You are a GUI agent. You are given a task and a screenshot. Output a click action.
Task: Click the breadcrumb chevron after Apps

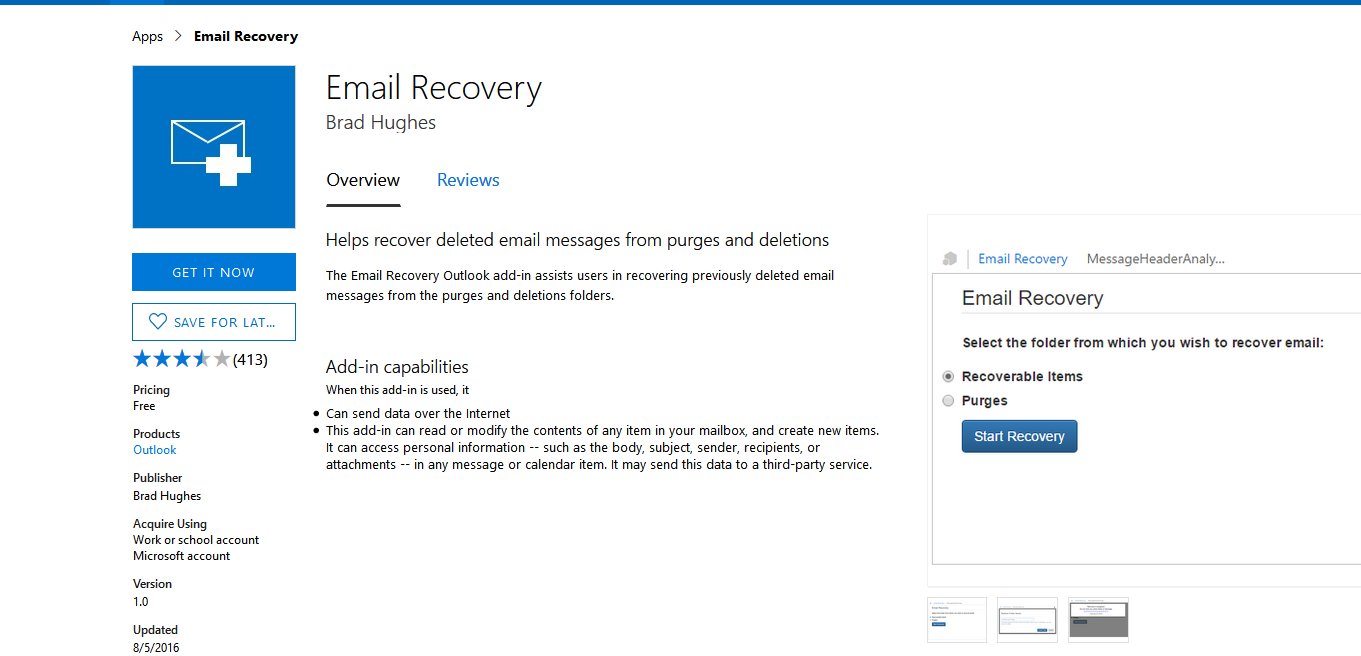[x=178, y=36]
